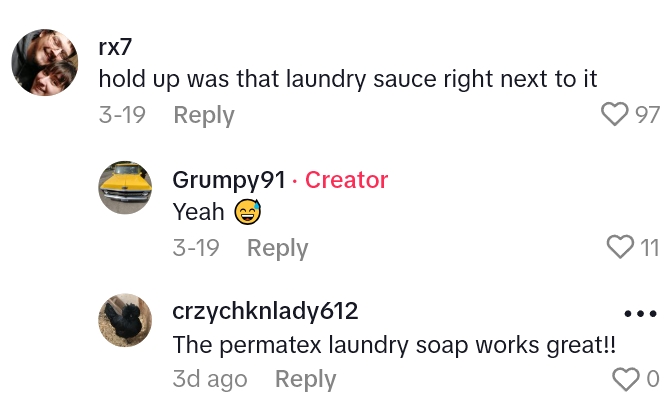668x409 pixels.
Task: Click the permatex laundry soap comment text
Action: coord(394,345)
